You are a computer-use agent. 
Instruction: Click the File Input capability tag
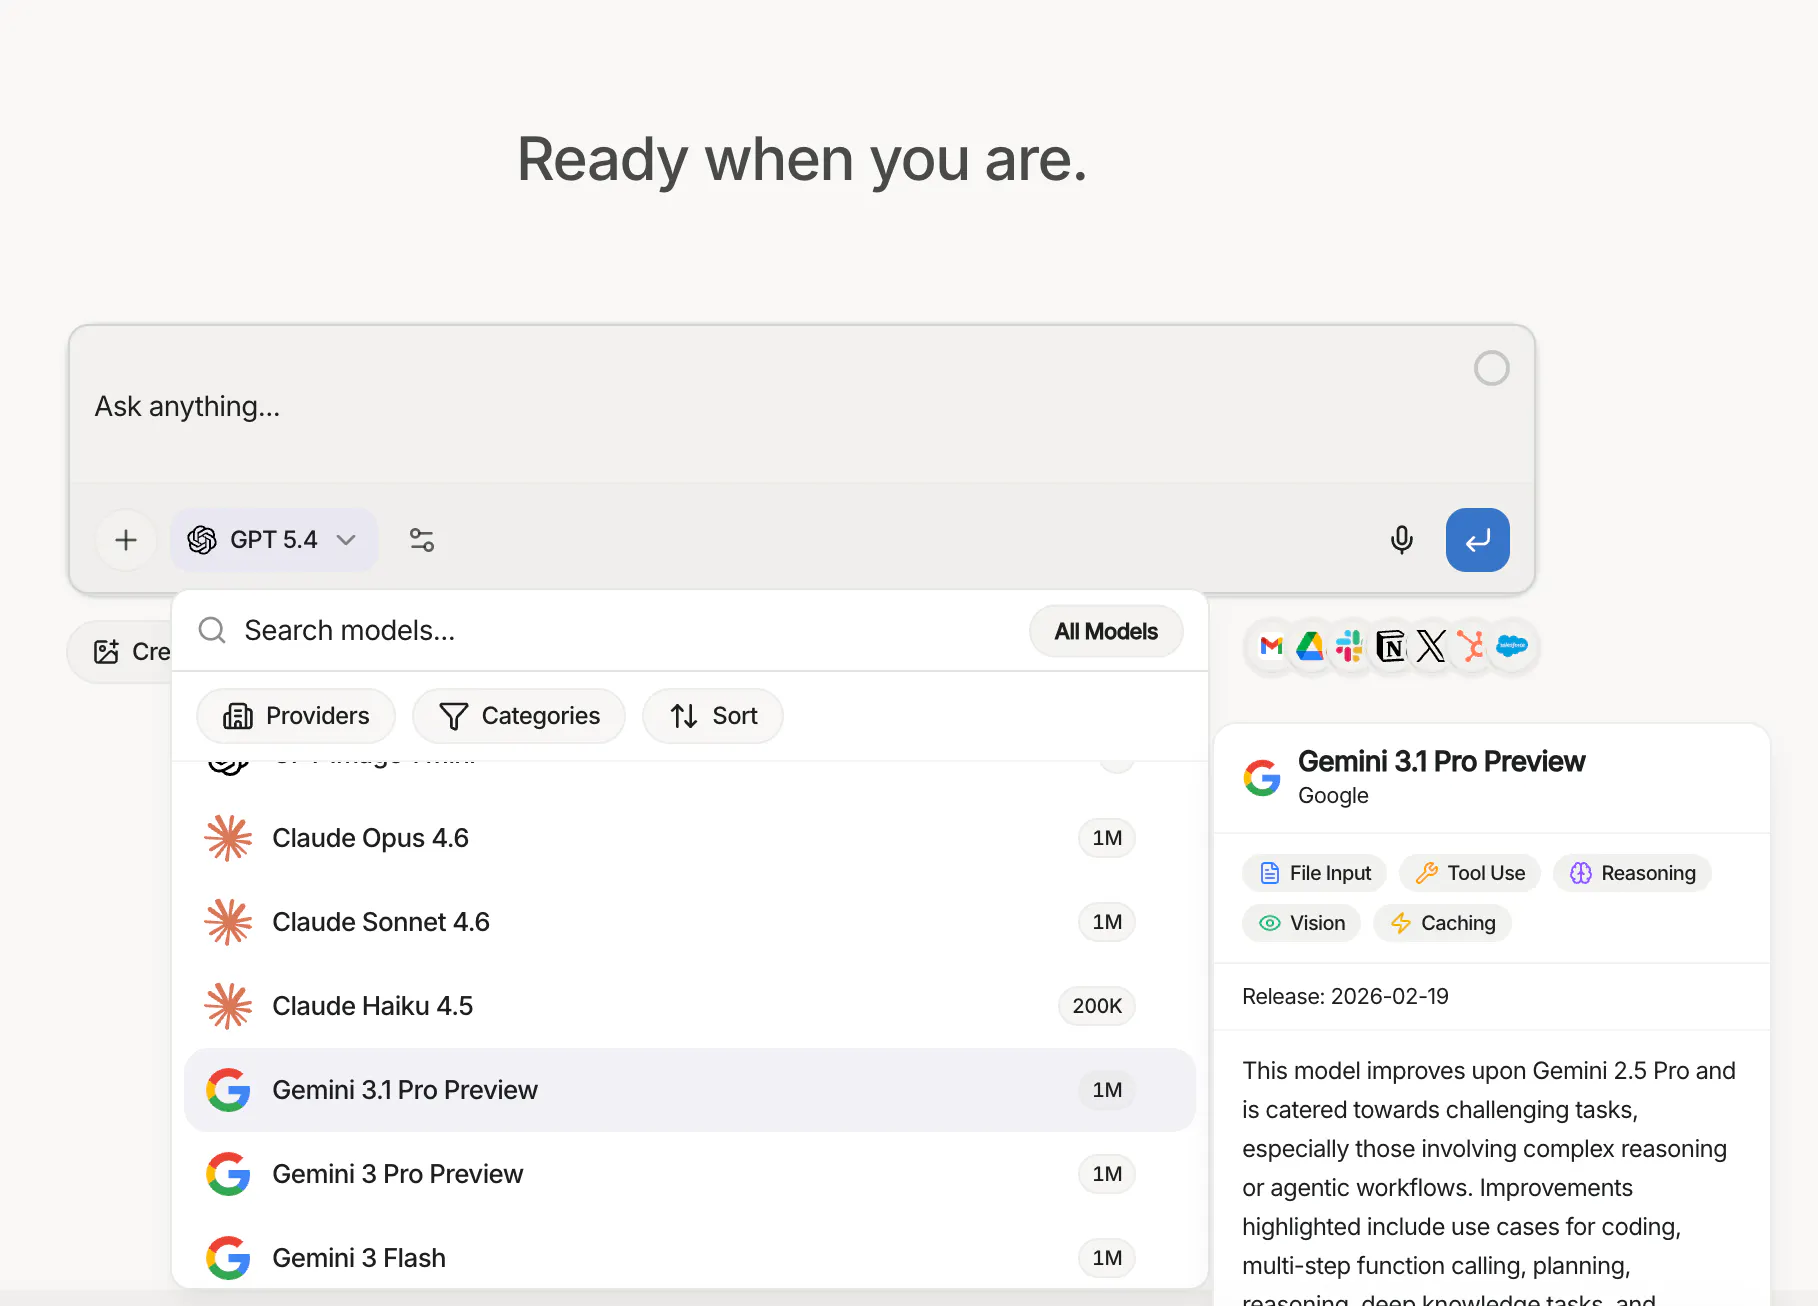pos(1314,873)
